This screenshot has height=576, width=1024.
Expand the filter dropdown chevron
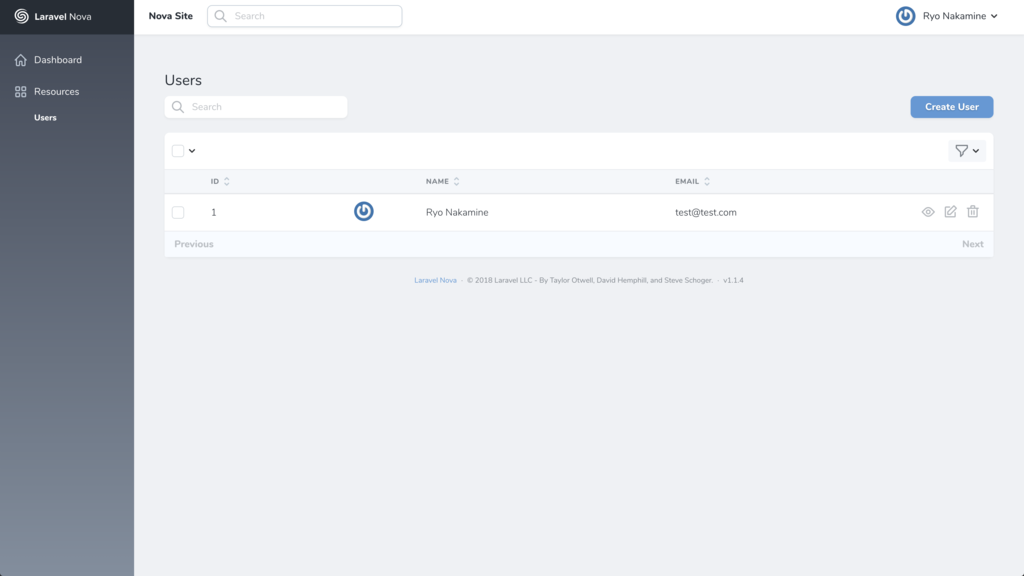[x=976, y=150]
